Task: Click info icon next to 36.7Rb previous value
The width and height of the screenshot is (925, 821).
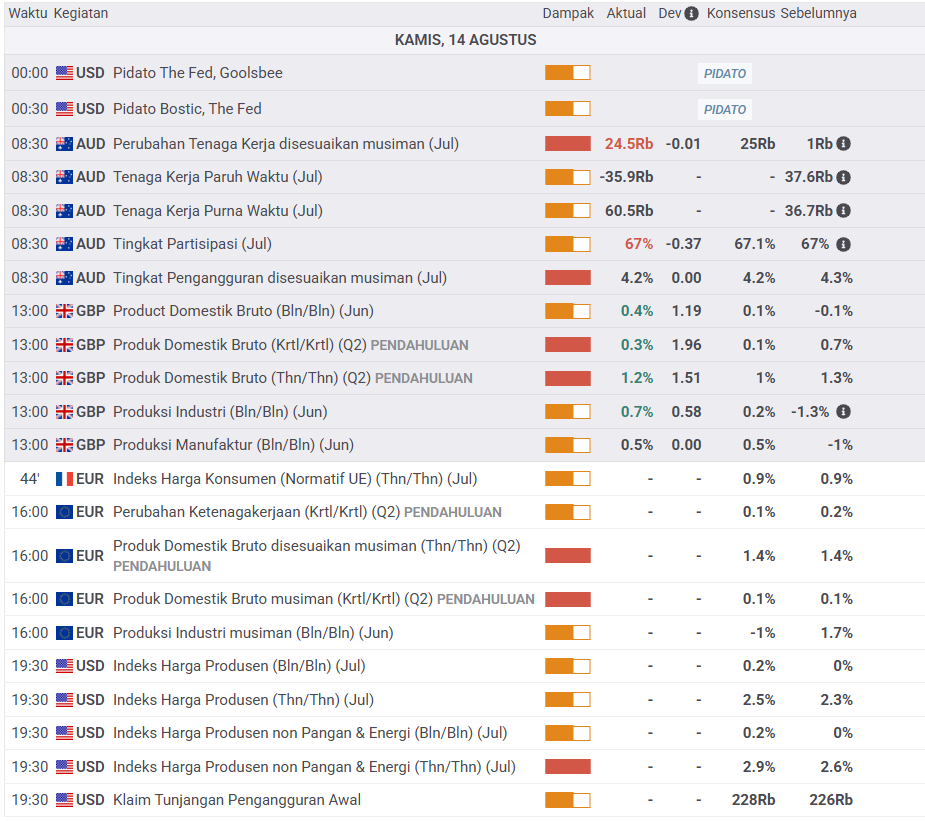Action: click(843, 211)
